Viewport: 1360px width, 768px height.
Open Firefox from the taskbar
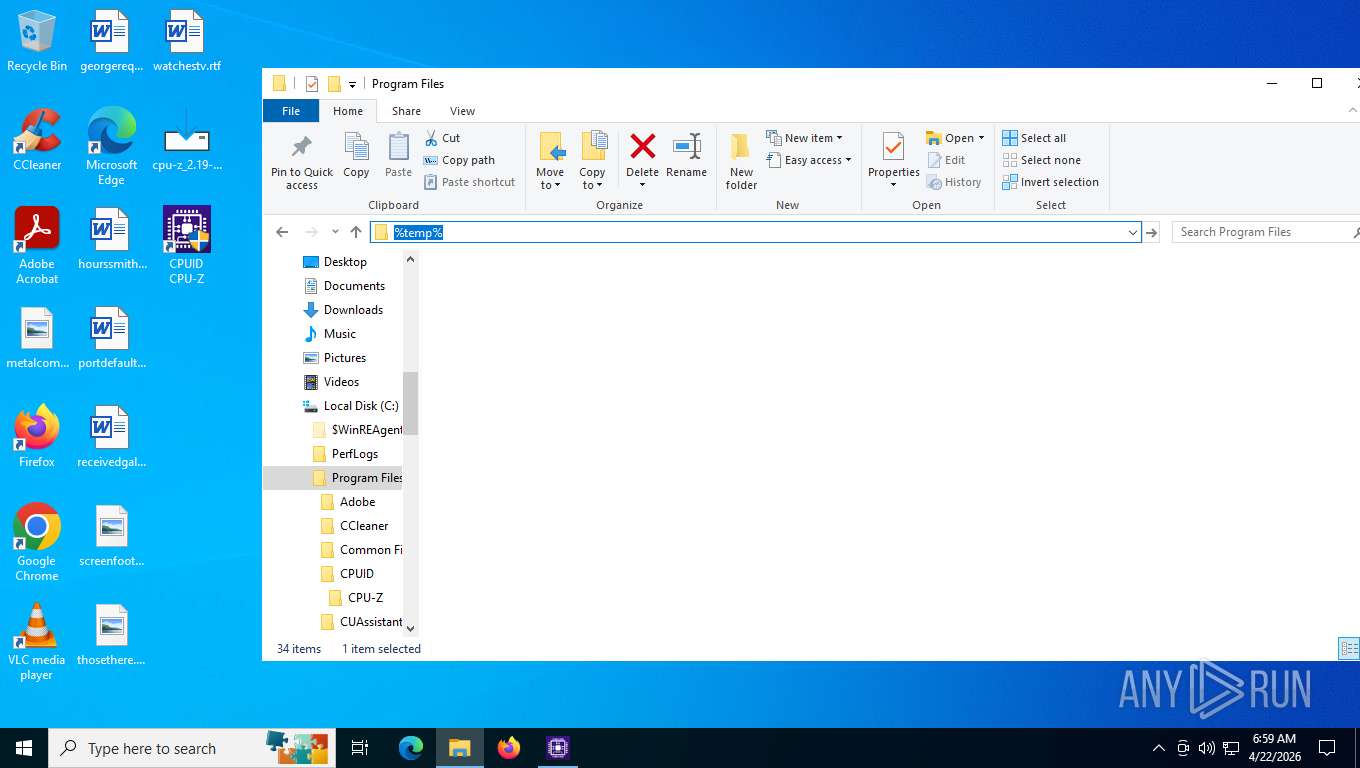coord(509,748)
